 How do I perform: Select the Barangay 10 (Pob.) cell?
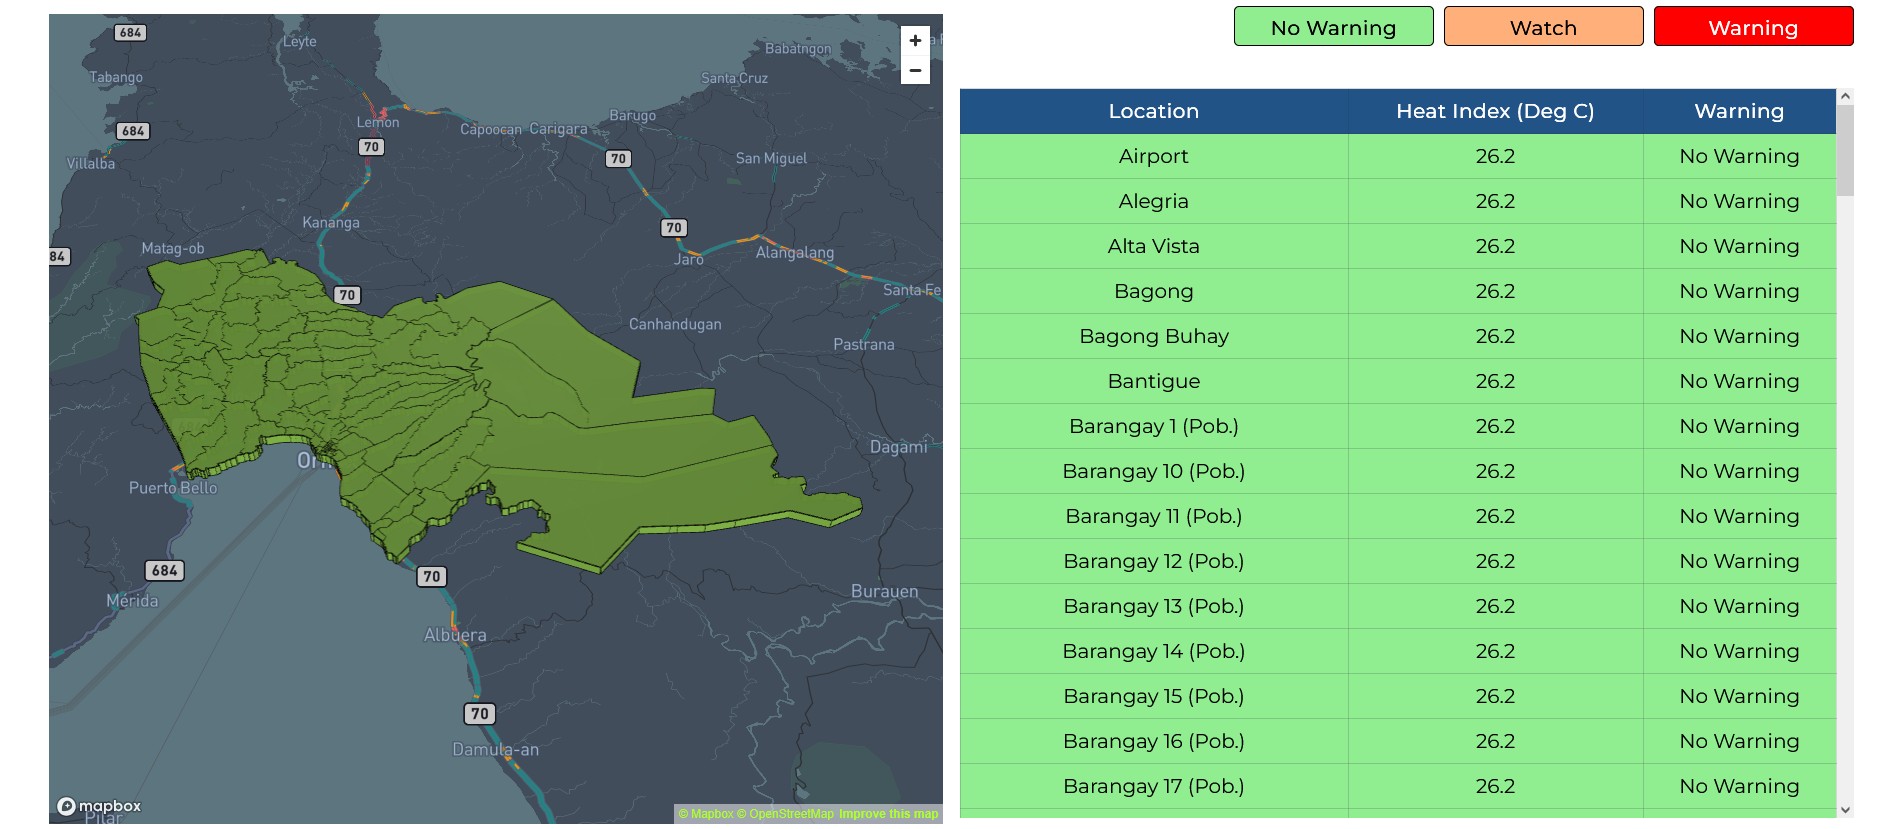pos(1153,471)
